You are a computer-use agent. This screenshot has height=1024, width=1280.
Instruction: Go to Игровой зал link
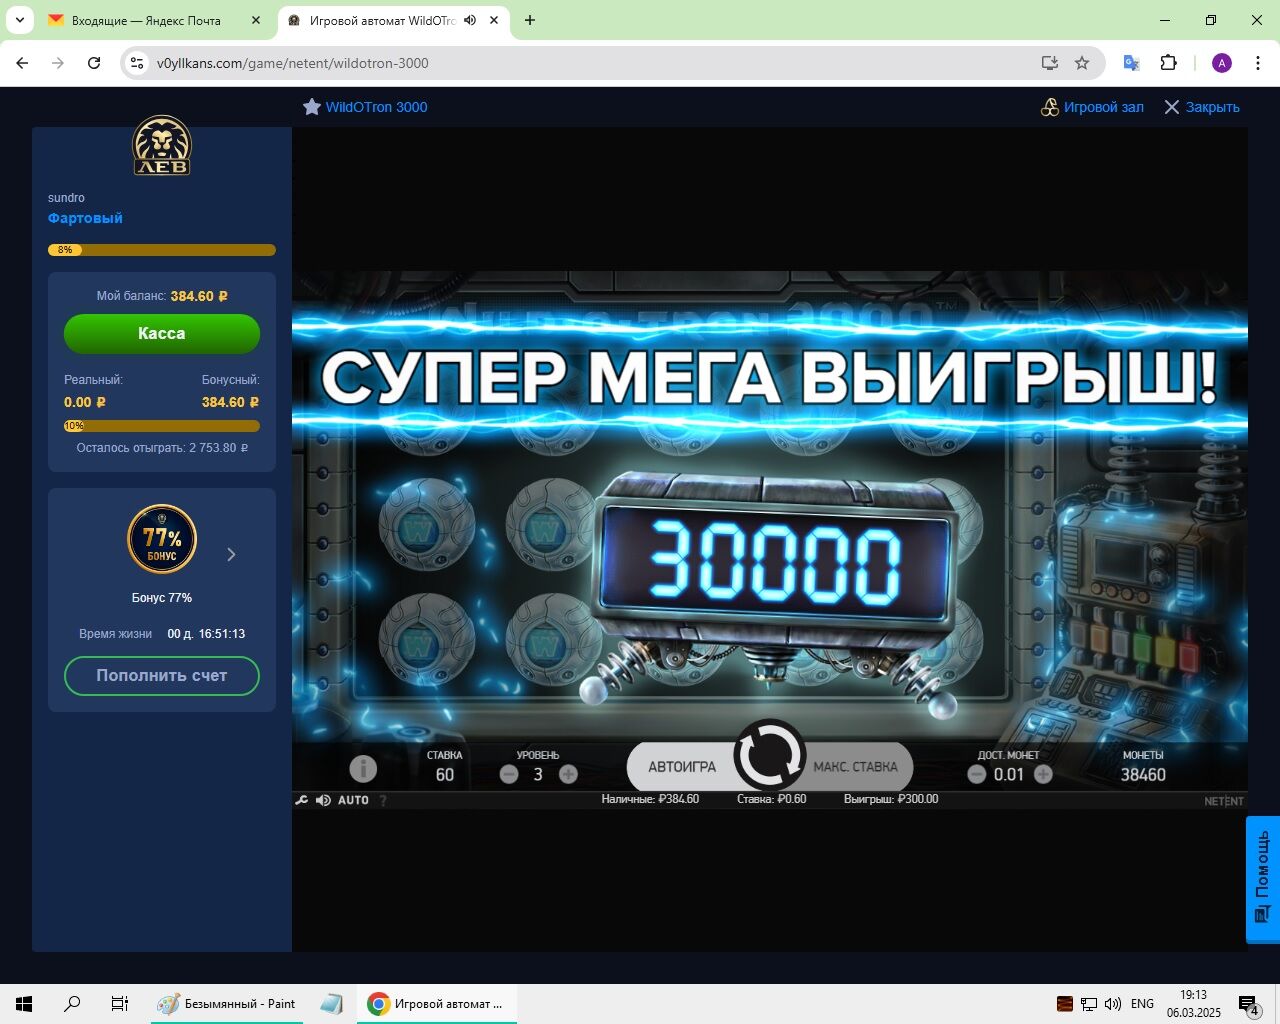1092,107
